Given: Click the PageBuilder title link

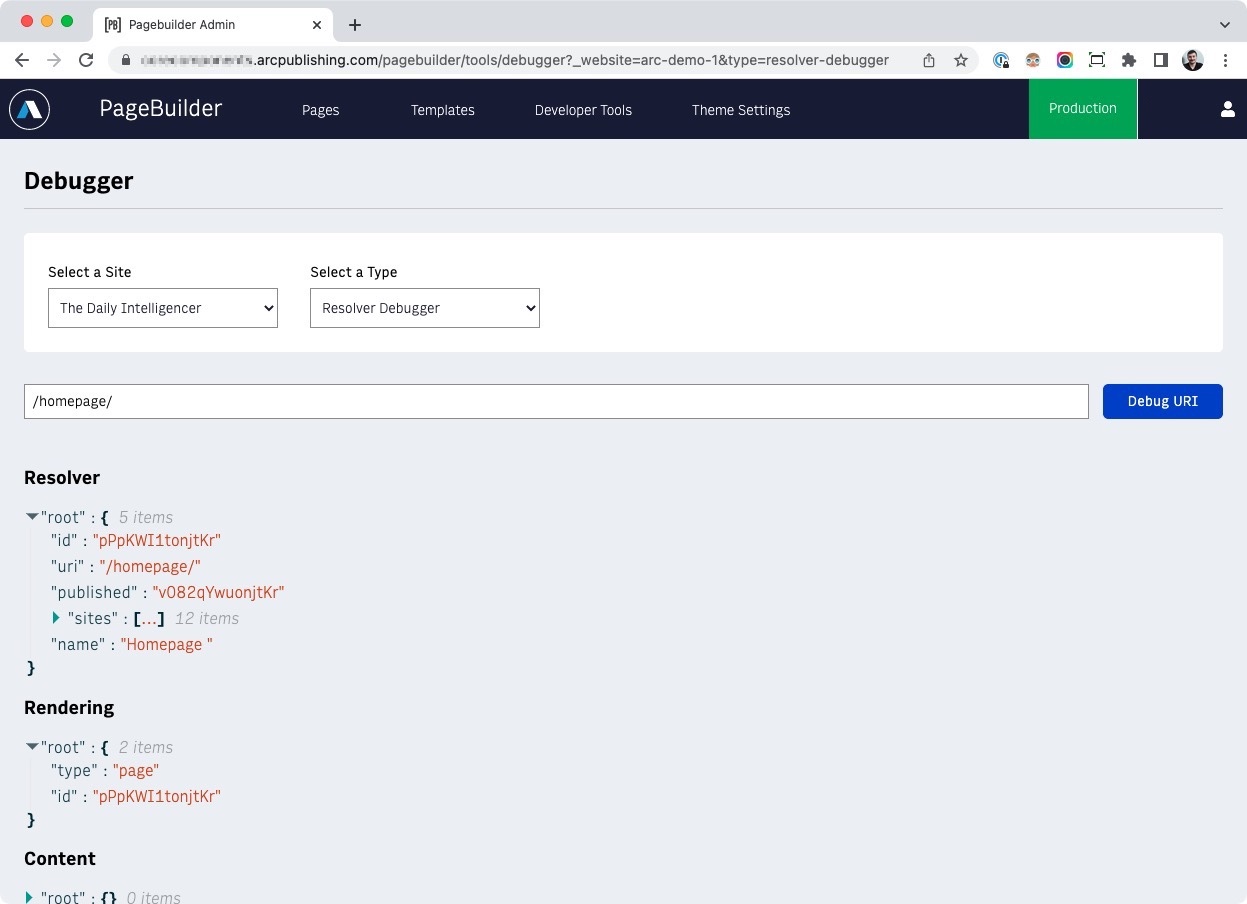Looking at the screenshot, I should tap(161, 108).
